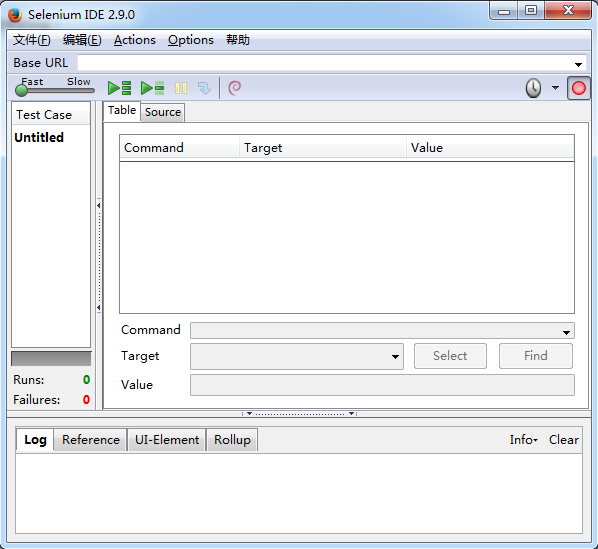The height and width of the screenshot is (549, 598).
Task: Apply rollup rules swirl icon
Action: (234, 88)
